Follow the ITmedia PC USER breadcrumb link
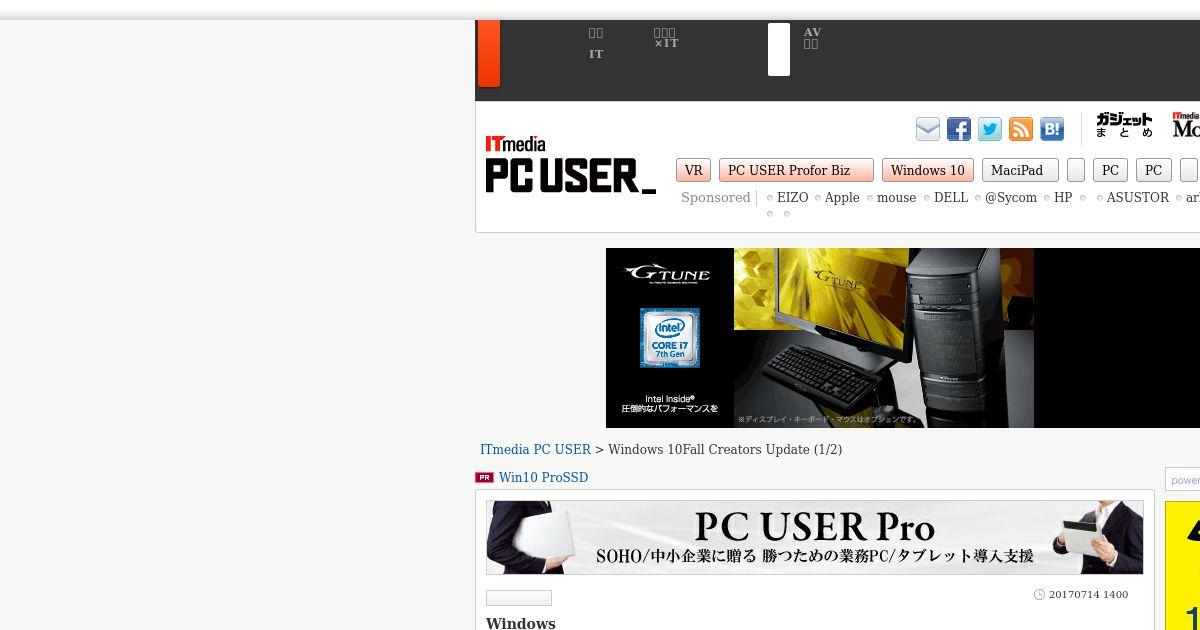The width and height of the screenshot is (1200, 630). (535, 450)
